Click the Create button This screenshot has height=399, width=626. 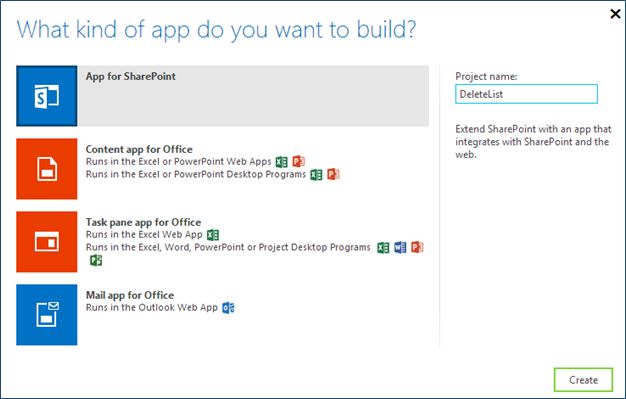pos(583,380)
